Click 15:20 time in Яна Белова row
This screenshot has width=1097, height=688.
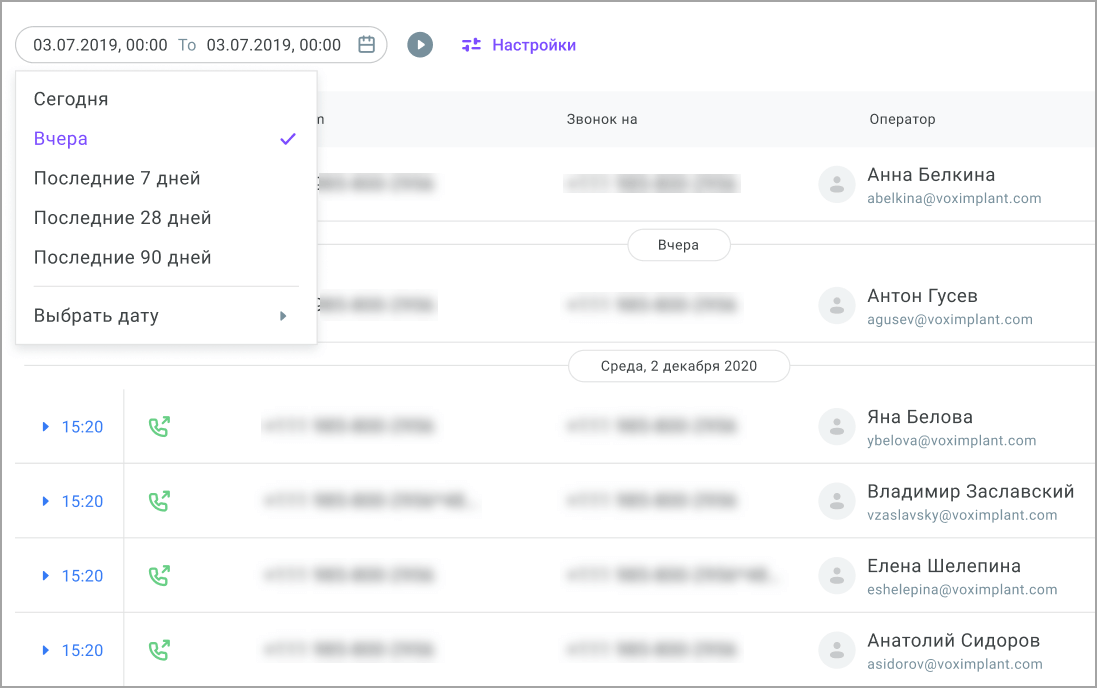point(83,427)
